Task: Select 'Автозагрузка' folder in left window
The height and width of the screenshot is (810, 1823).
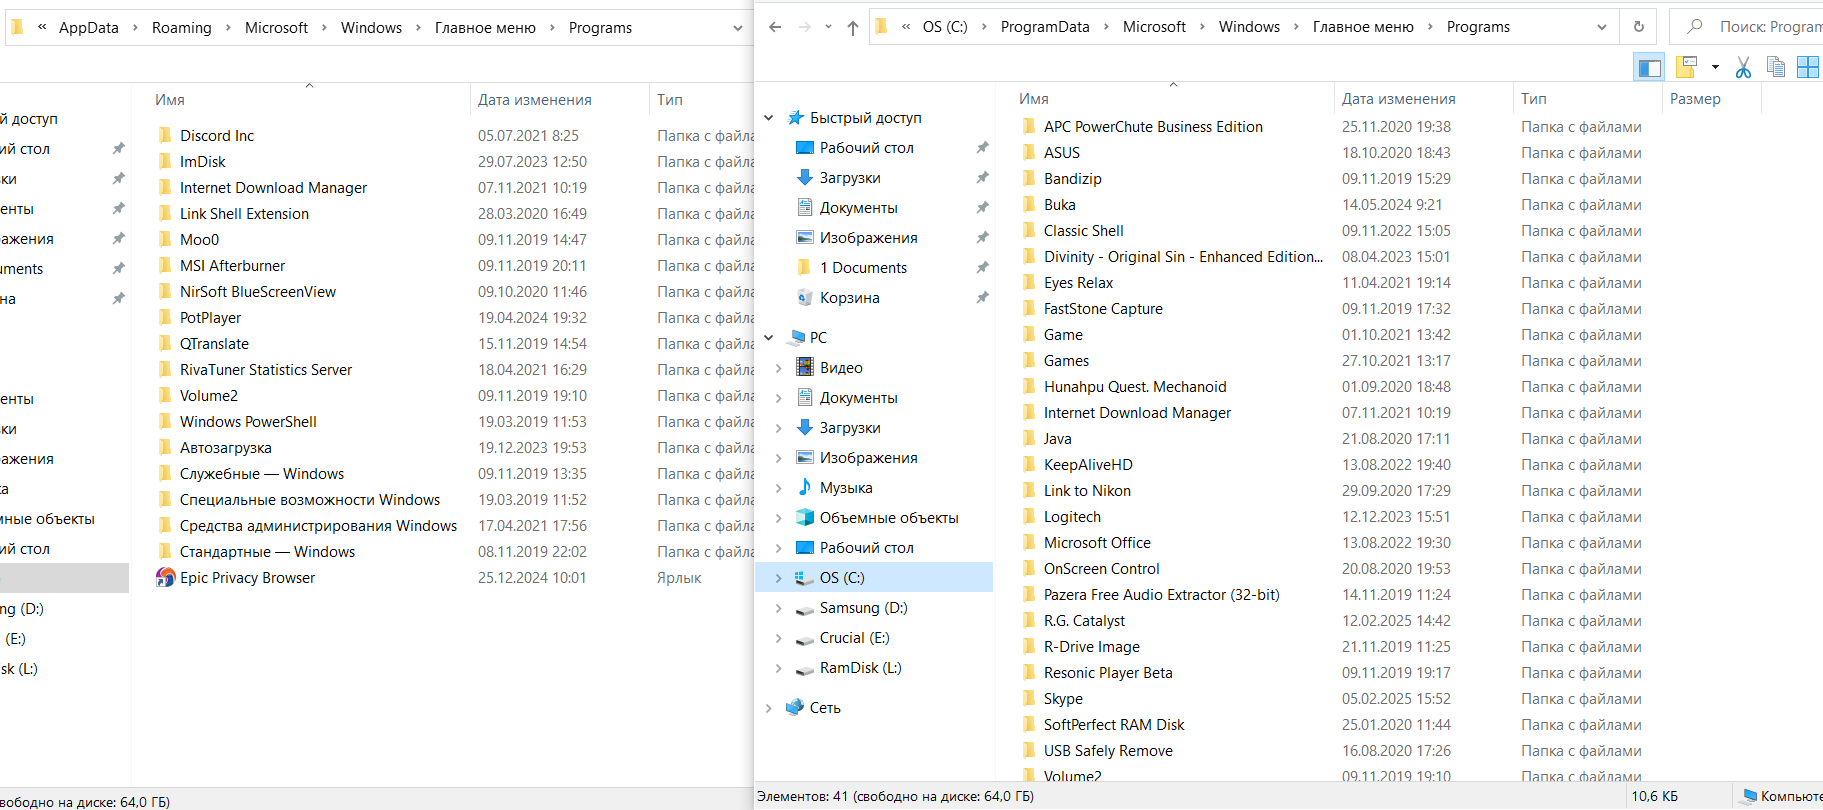Action: pos(226,448)
